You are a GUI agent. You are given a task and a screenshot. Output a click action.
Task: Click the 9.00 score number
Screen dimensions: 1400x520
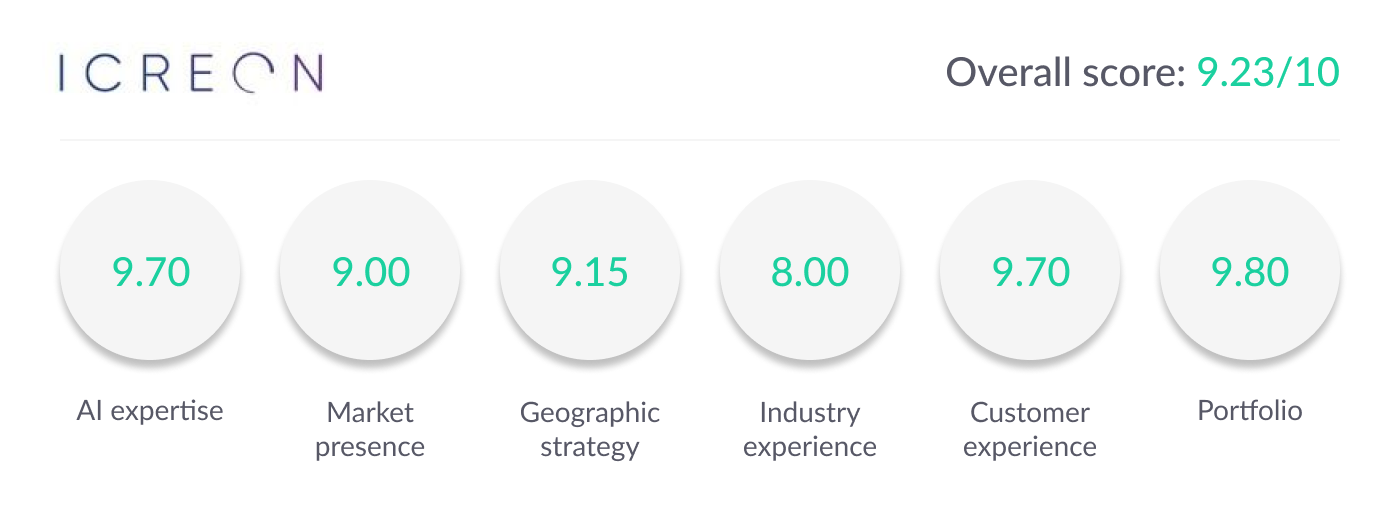point(370,272)
